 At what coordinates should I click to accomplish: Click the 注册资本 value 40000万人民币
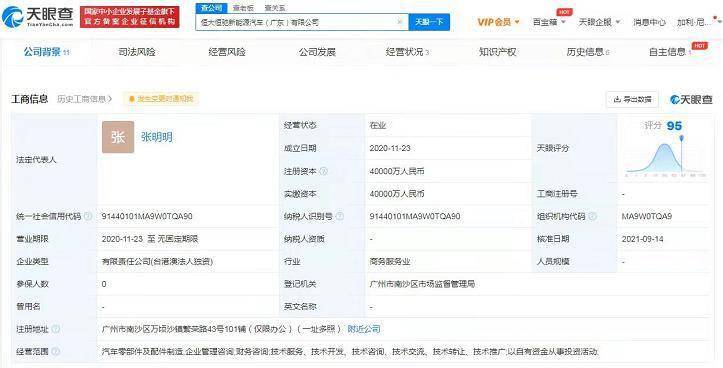click(x=397, y=171)
